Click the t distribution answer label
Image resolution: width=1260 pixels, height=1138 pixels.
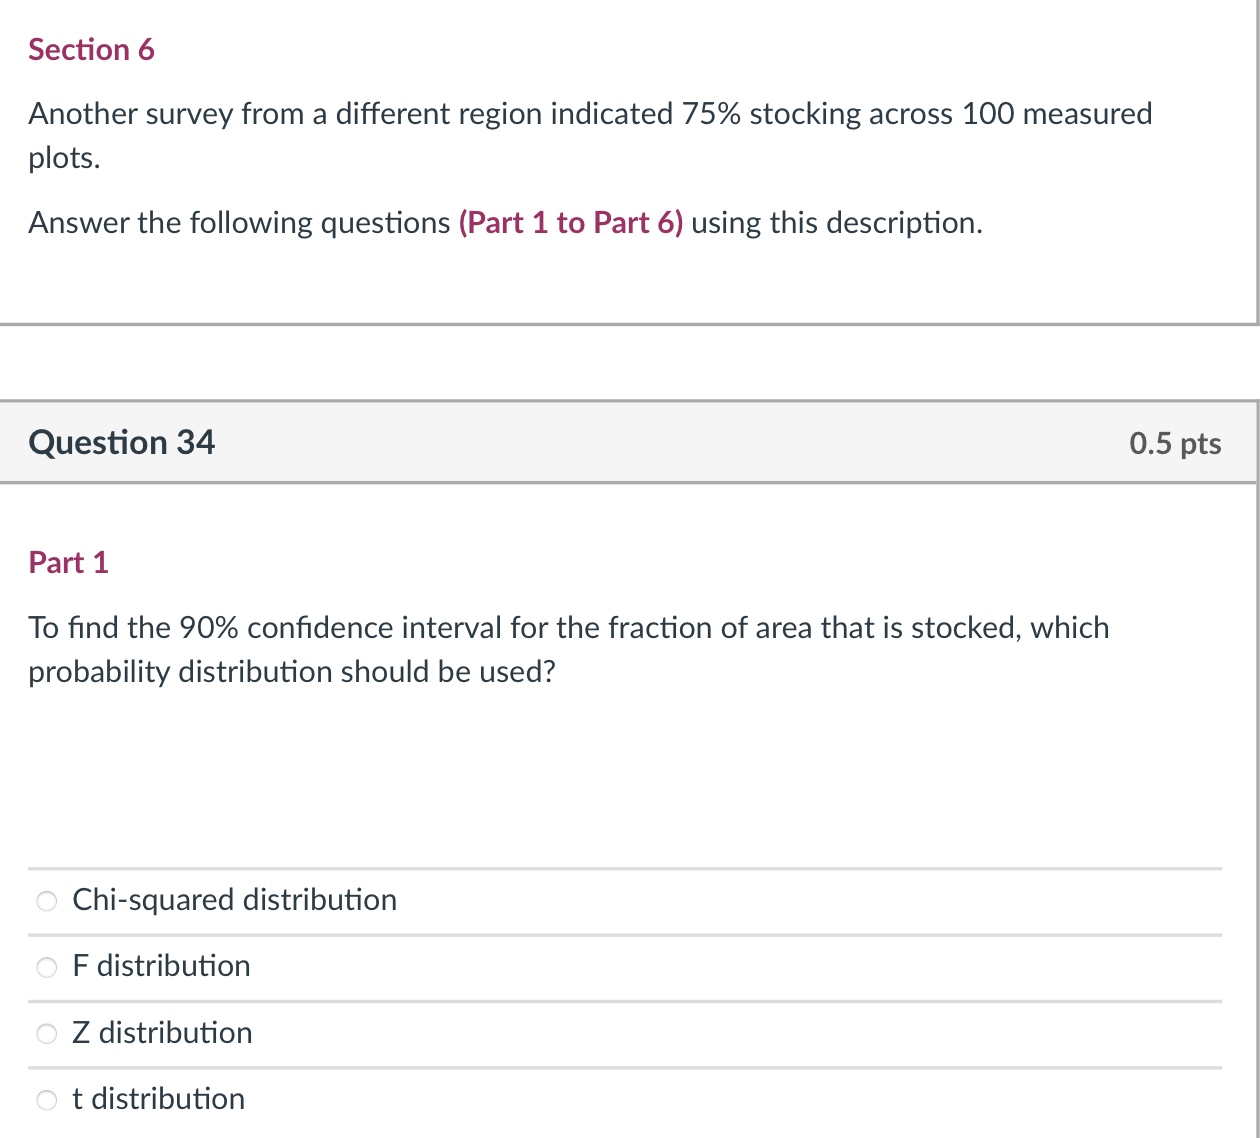(x=158, y=1099)
